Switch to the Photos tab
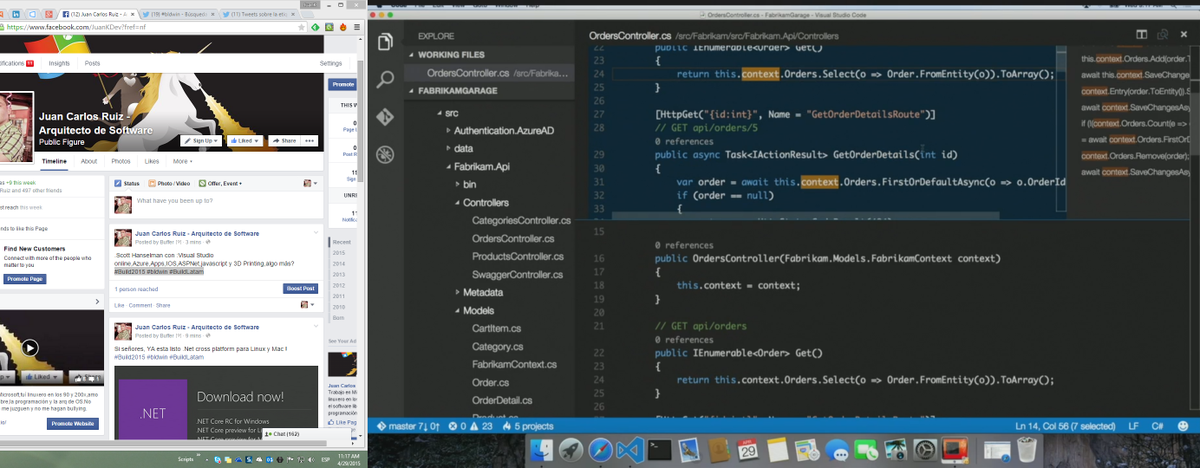The height and width of the screenshot is (468, 1200). (x=120, y=161)
